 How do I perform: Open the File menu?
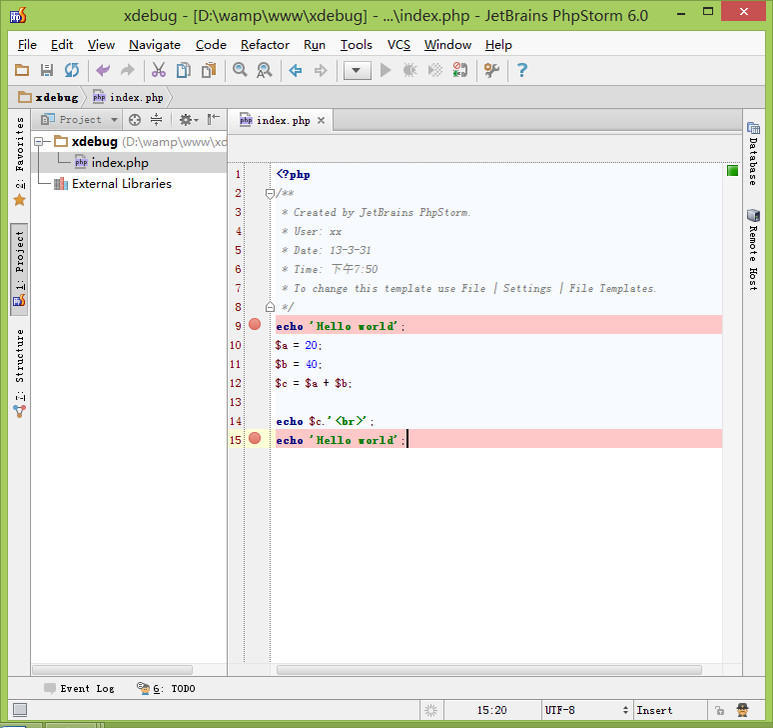point(27,45)
